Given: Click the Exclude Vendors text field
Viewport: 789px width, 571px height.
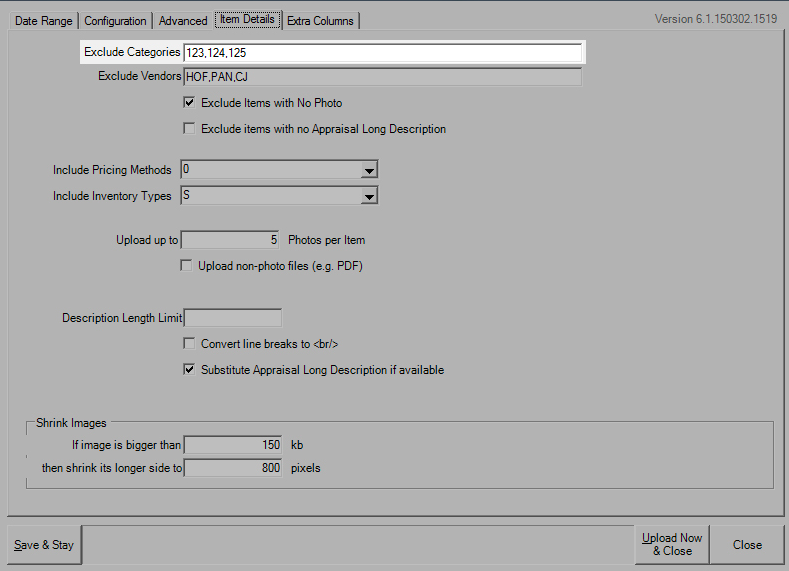Looking at the screenshot, I should [x=382, y=77].
